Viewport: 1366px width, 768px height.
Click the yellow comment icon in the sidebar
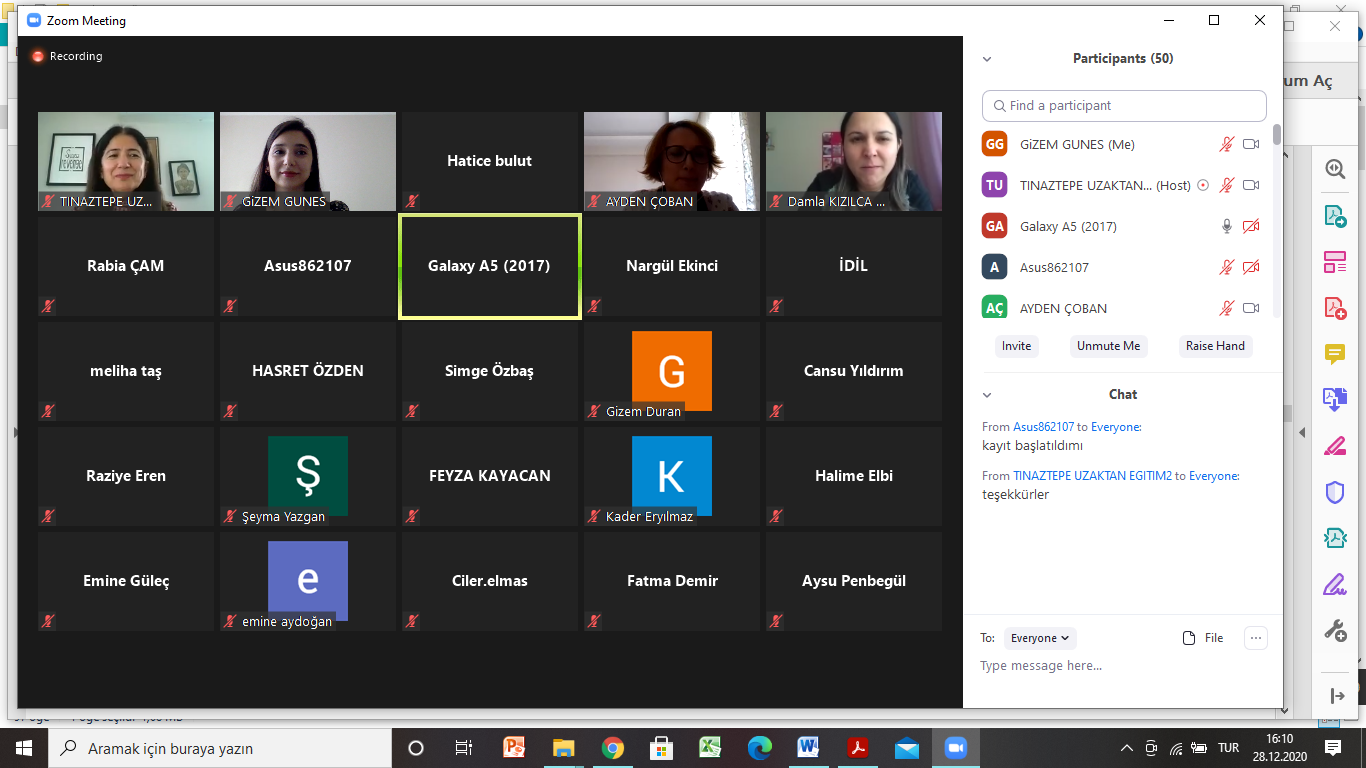1335,353
